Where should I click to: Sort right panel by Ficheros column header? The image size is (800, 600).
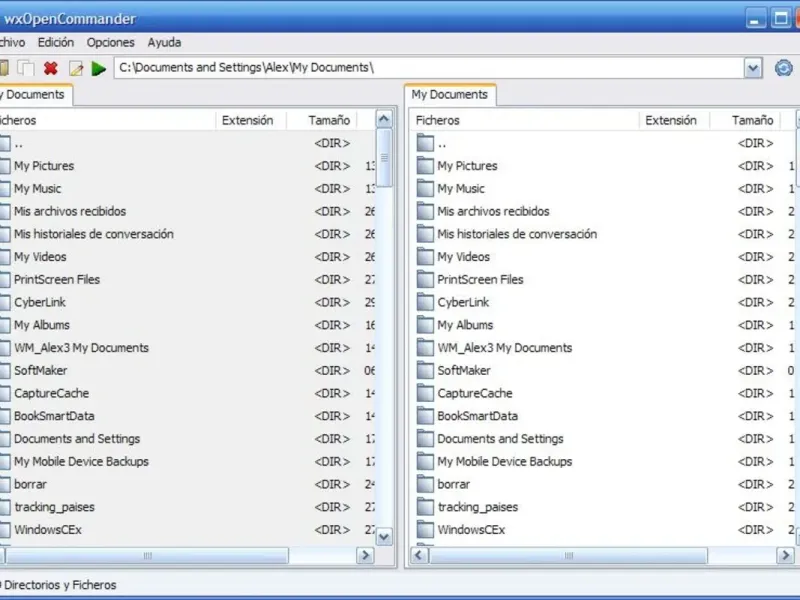[524, 120]
